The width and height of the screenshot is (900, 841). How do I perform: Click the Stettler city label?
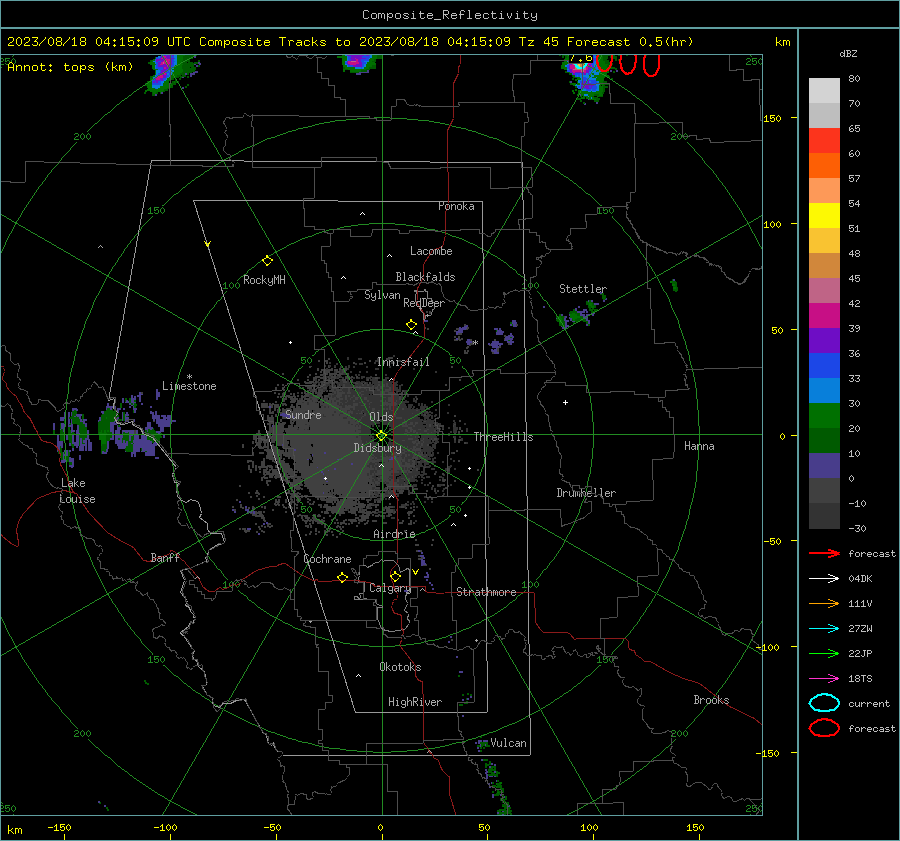[583, 289]
